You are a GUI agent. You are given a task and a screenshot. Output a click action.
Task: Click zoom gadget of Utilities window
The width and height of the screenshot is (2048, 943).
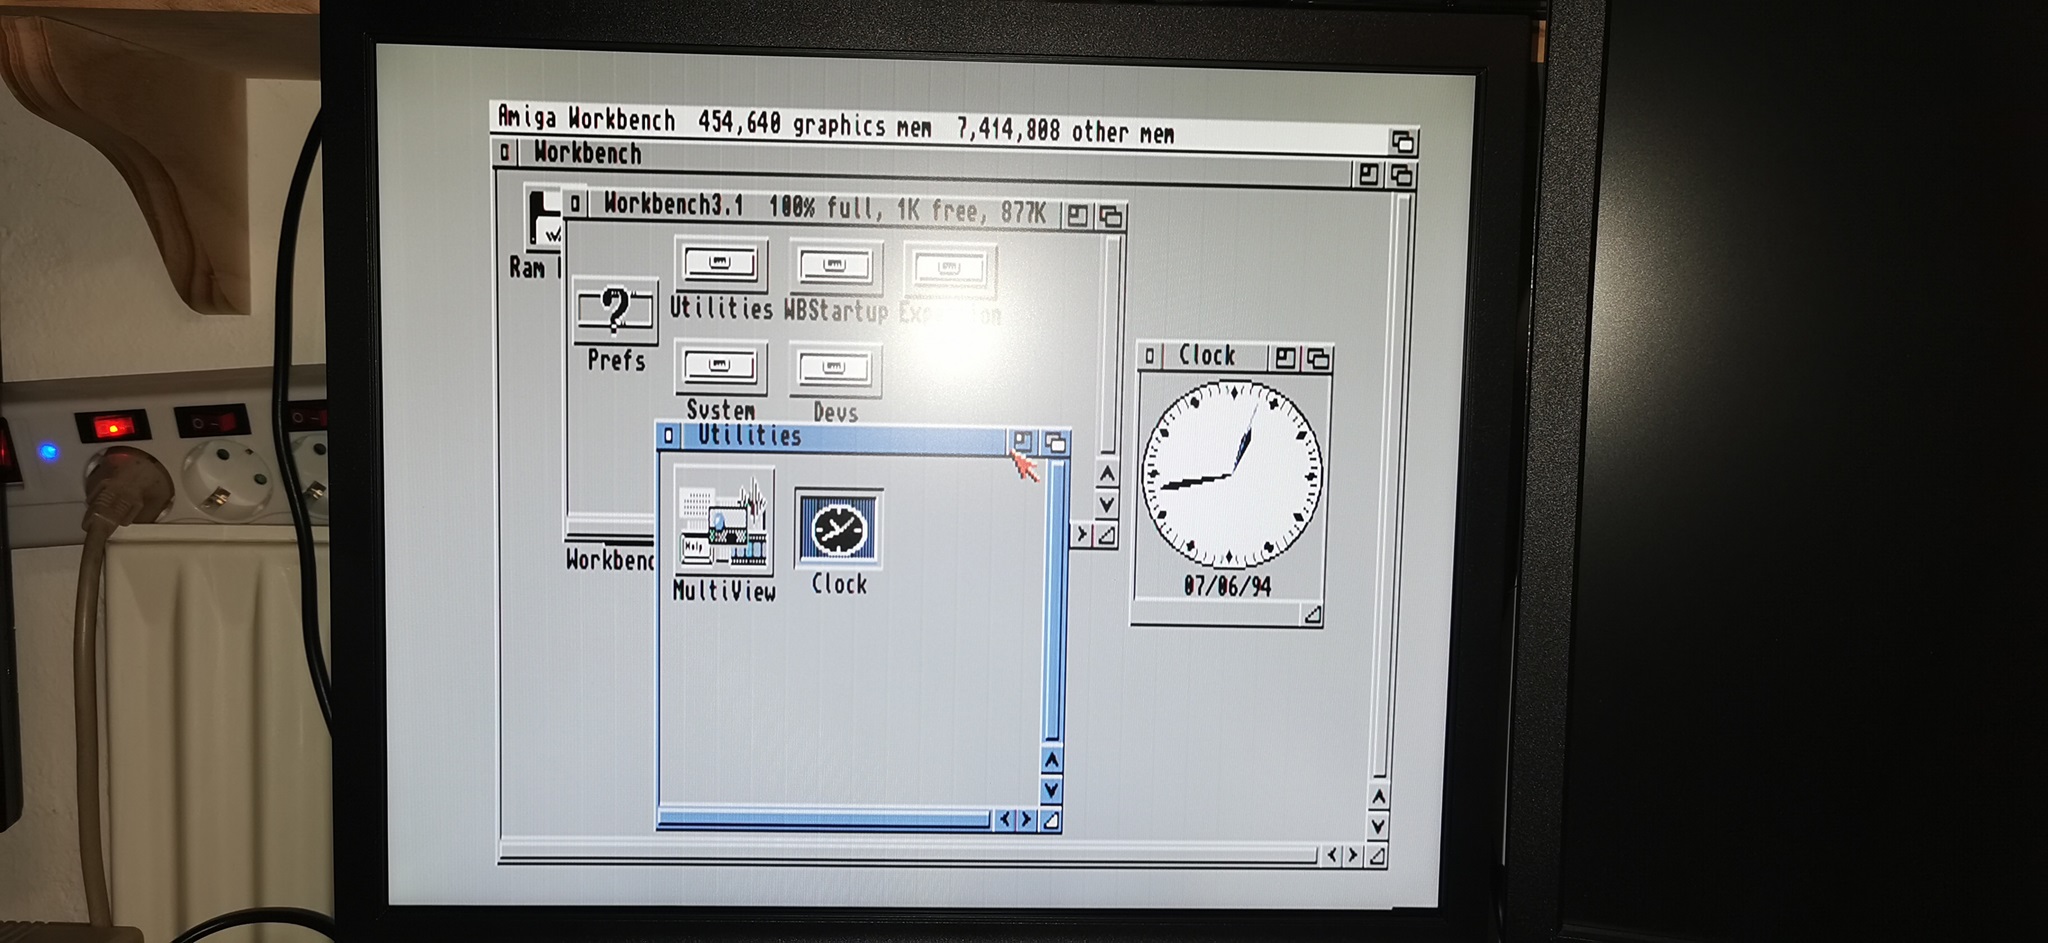pyautogui.click(x=1022, y=441)
